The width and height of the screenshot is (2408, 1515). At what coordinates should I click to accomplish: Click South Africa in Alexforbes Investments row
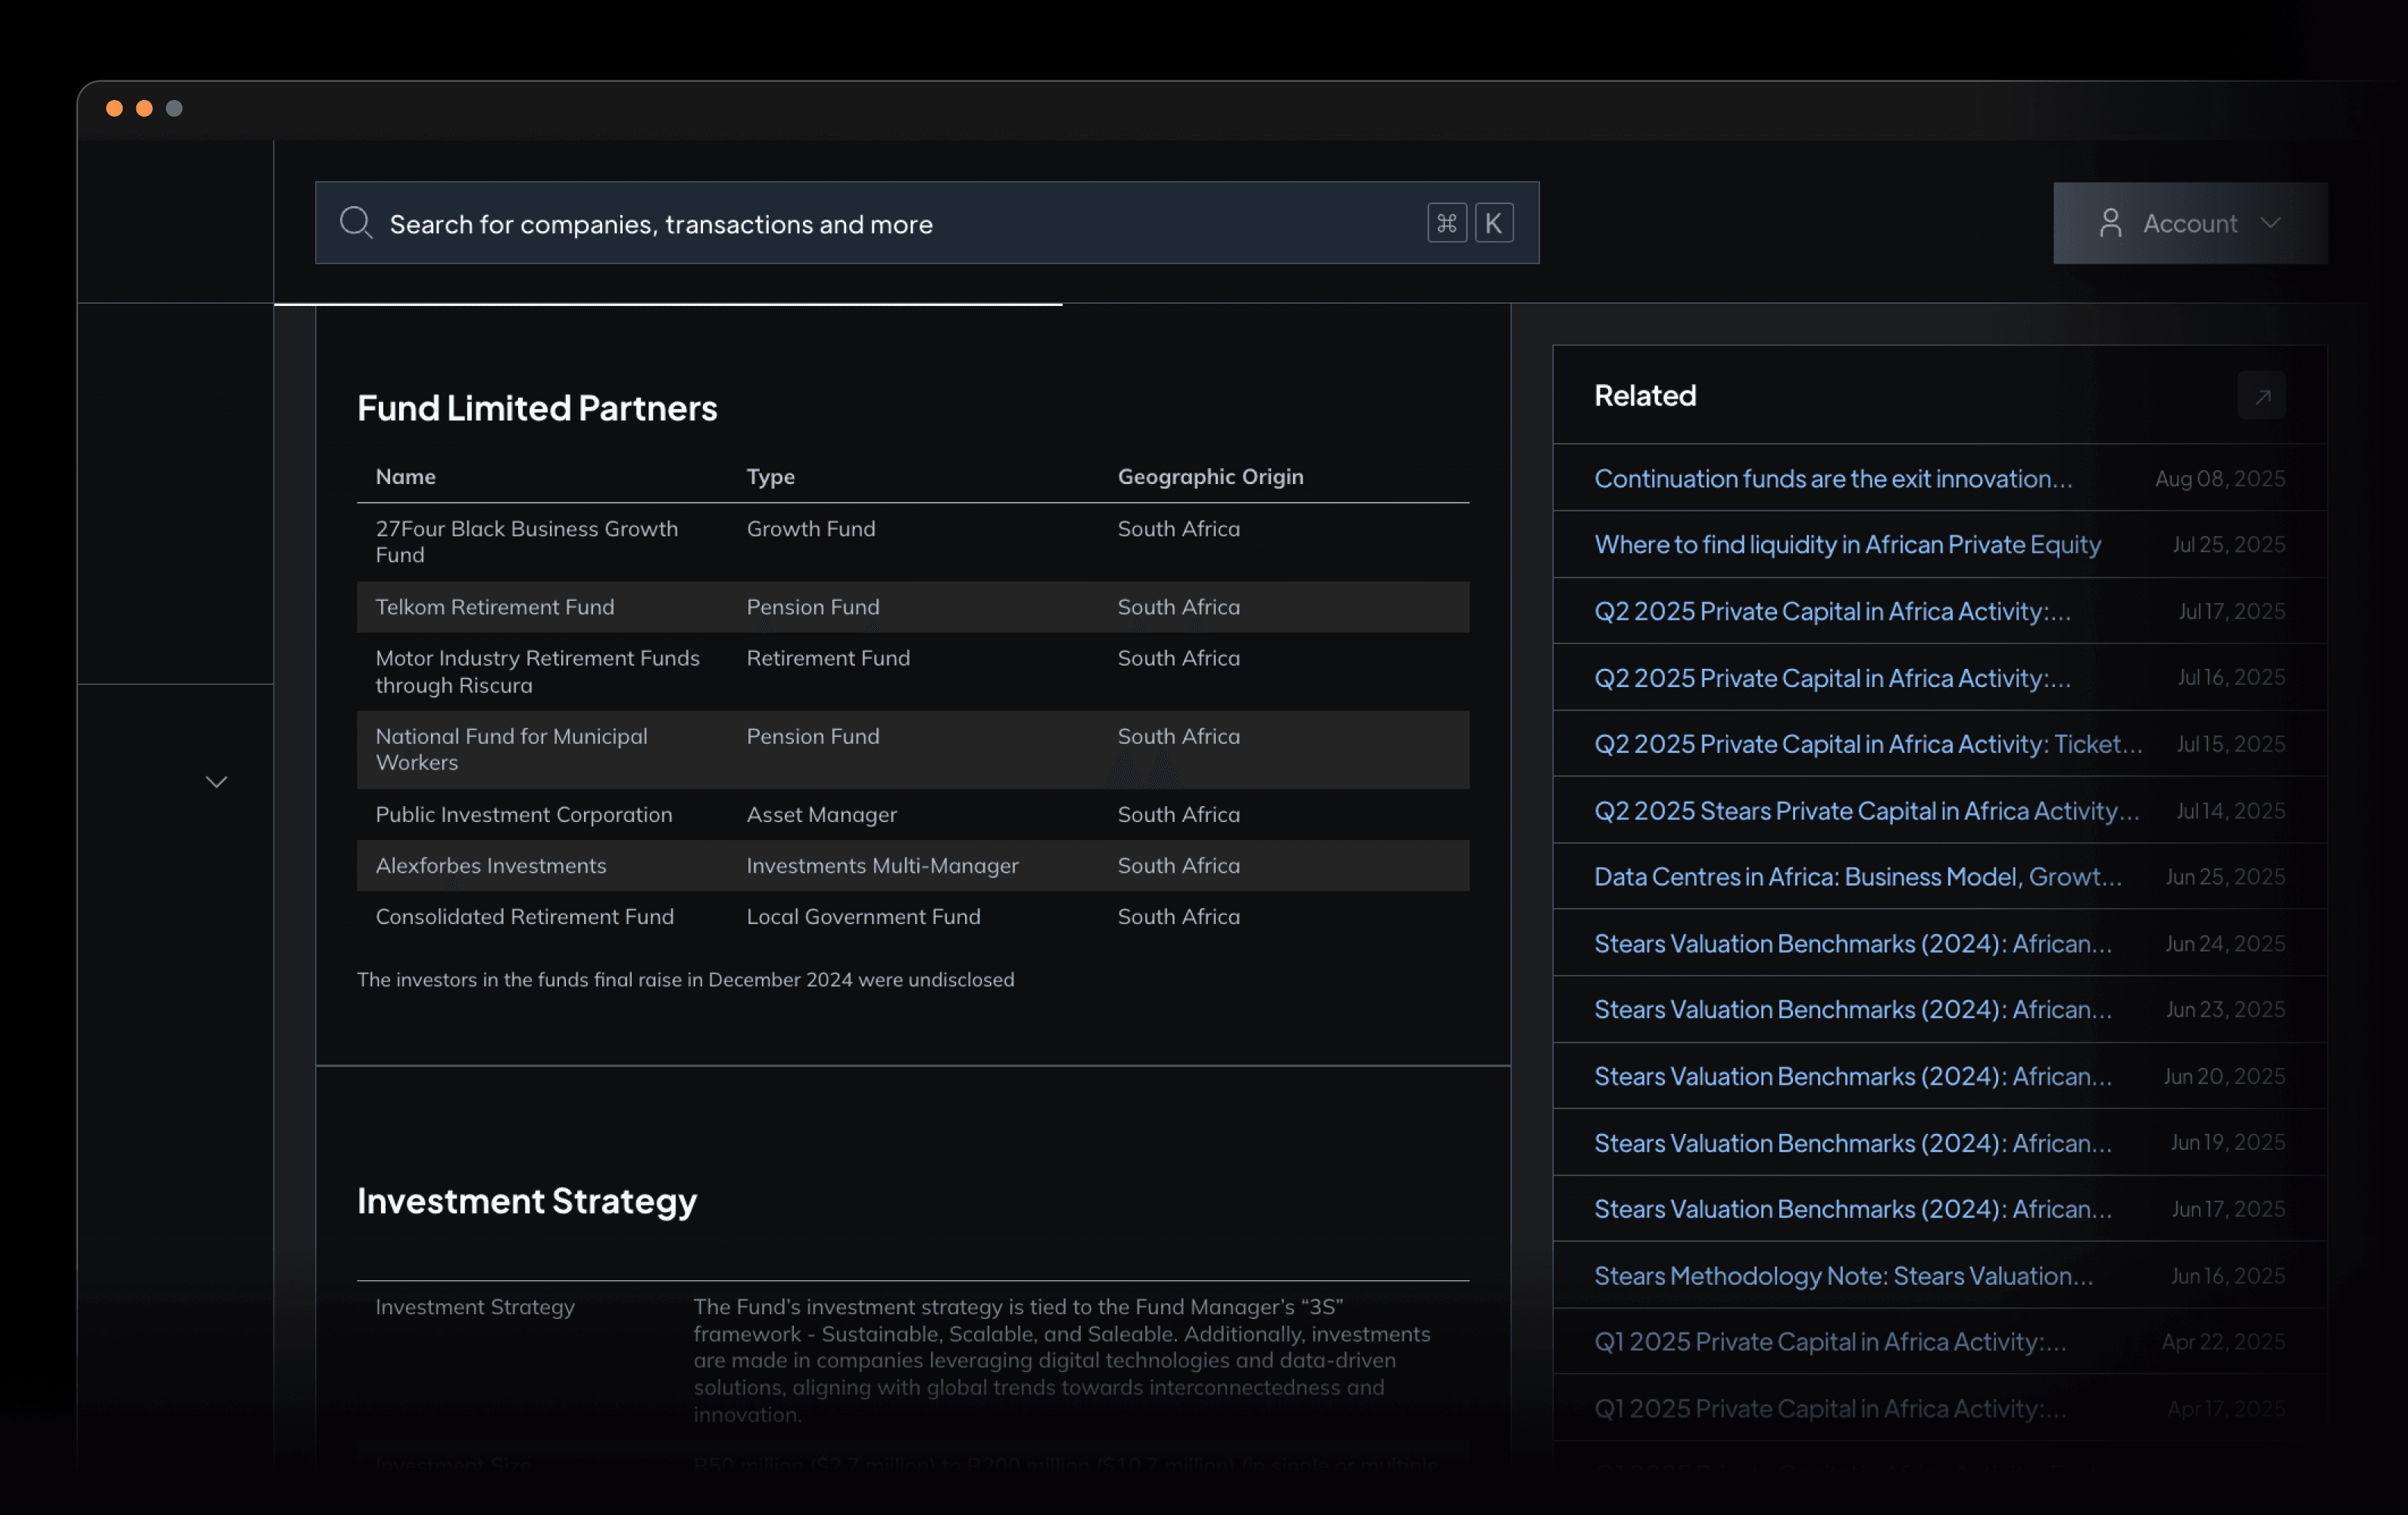(x=1178, y=865)
